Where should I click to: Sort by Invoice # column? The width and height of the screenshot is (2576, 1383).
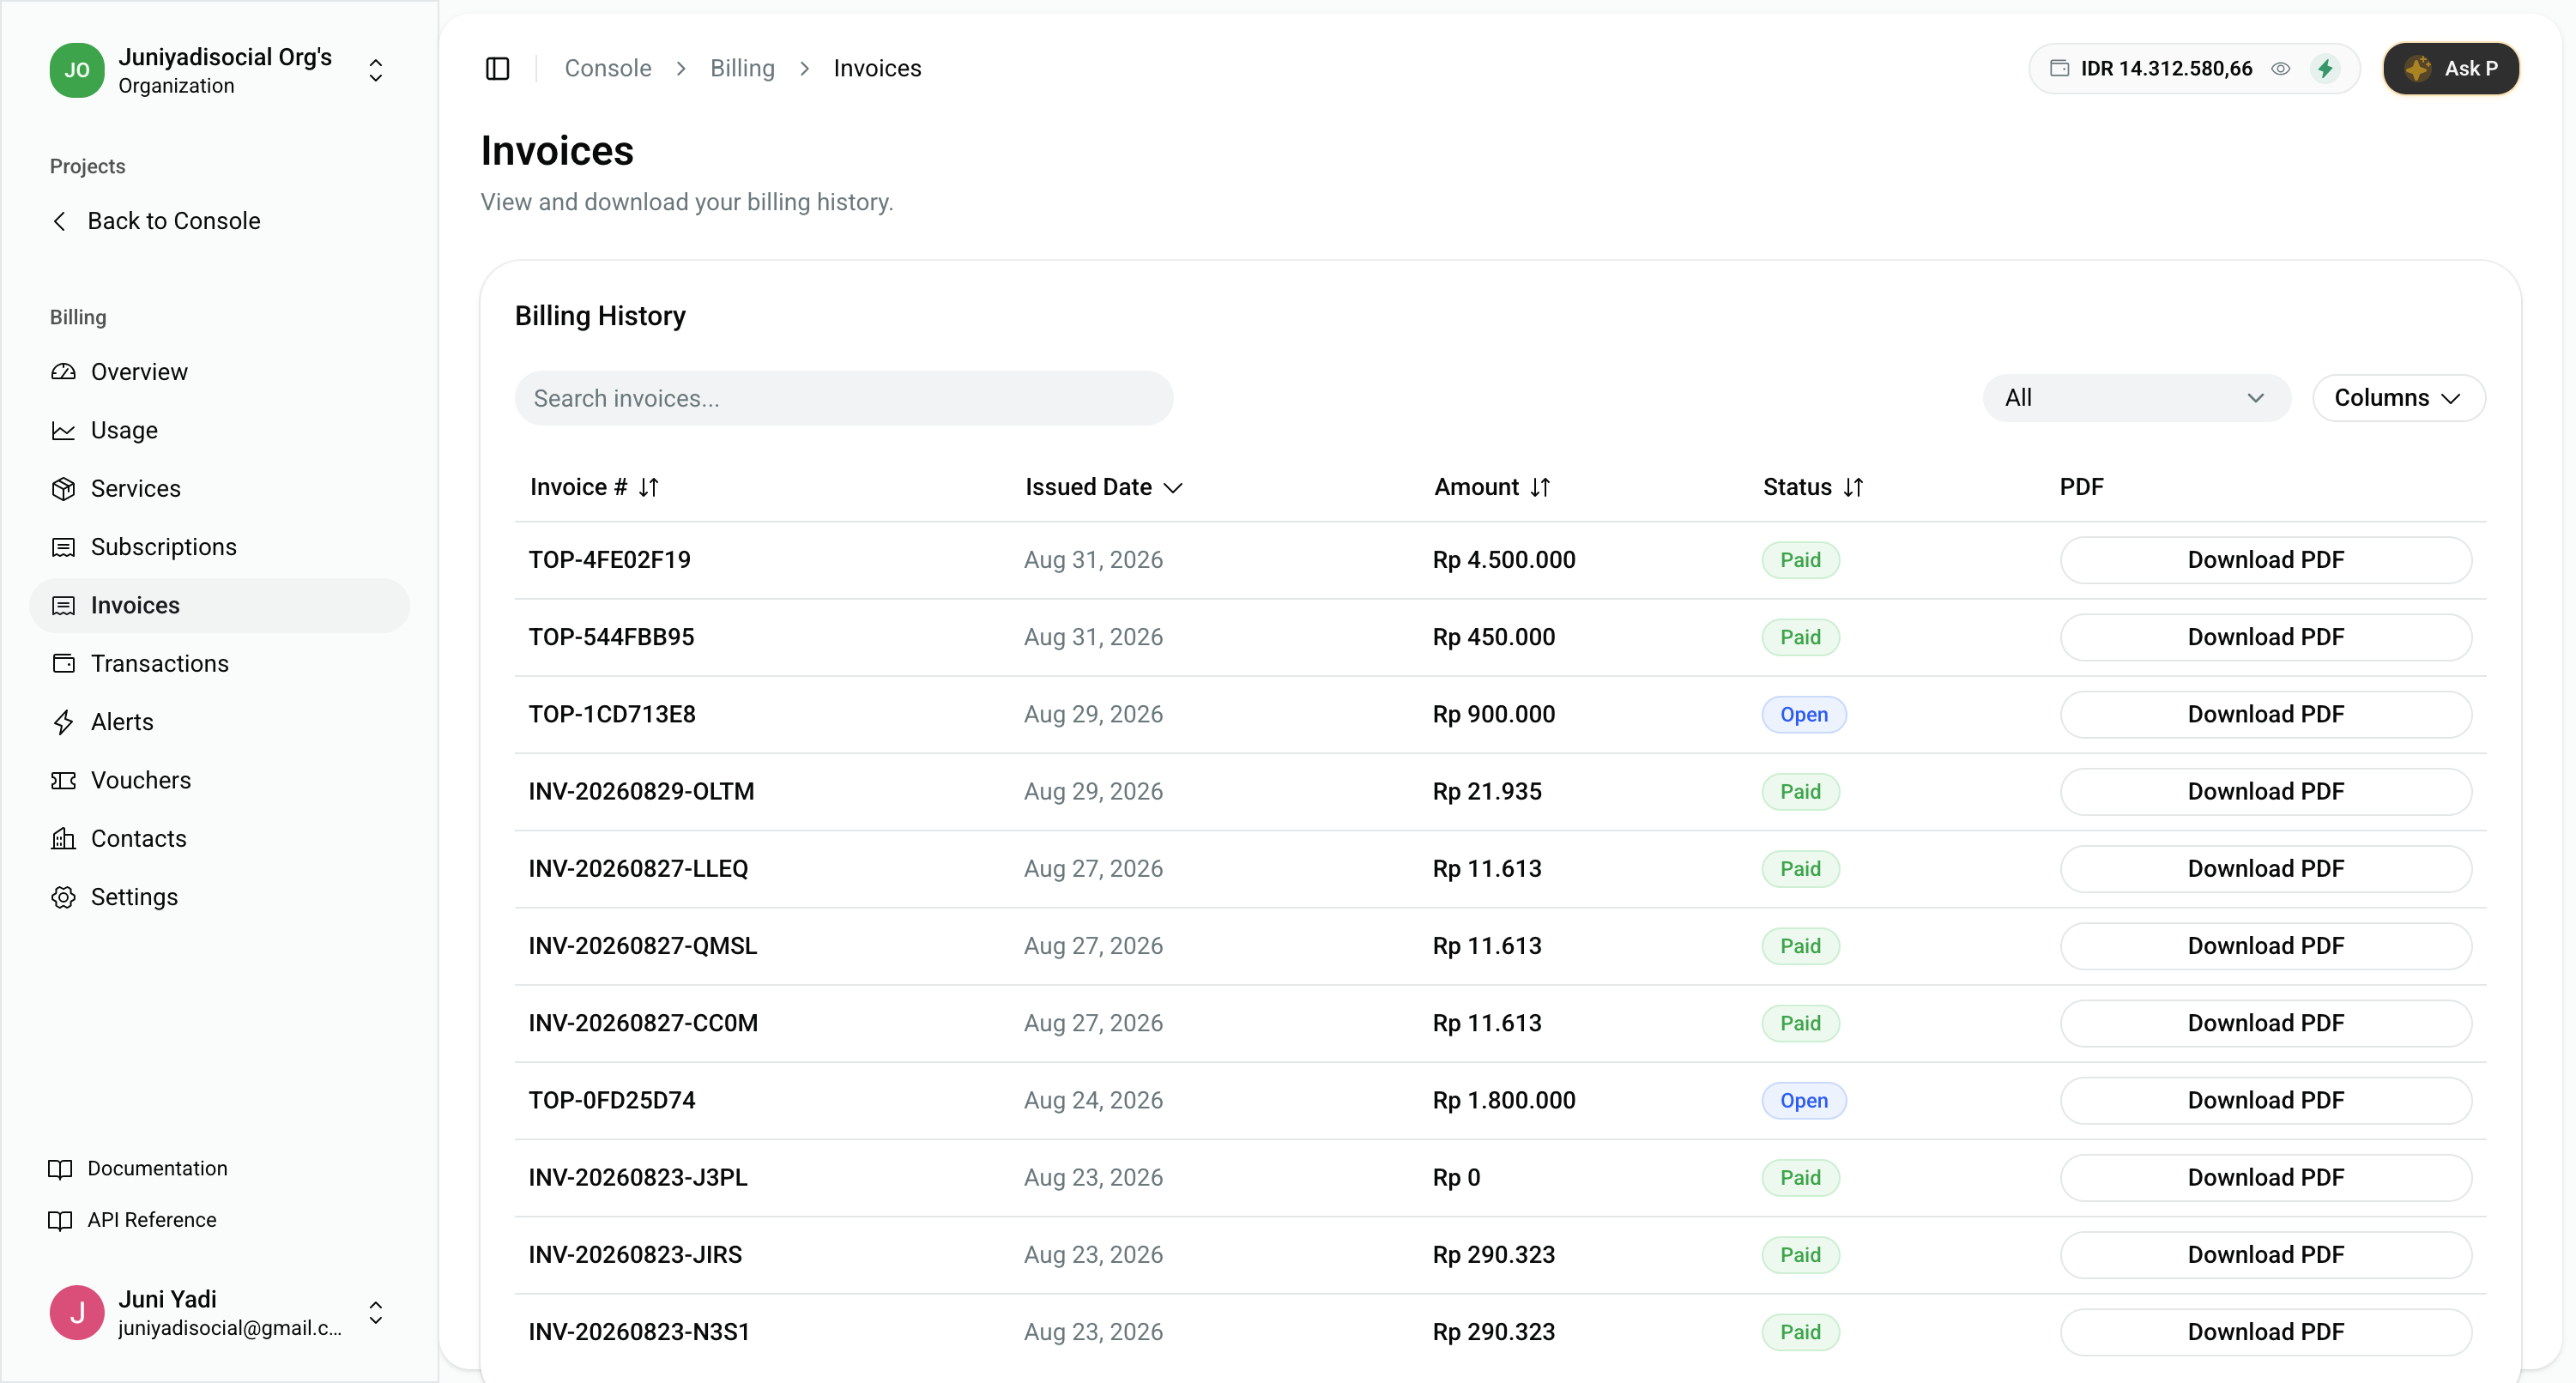click(594, 487)
